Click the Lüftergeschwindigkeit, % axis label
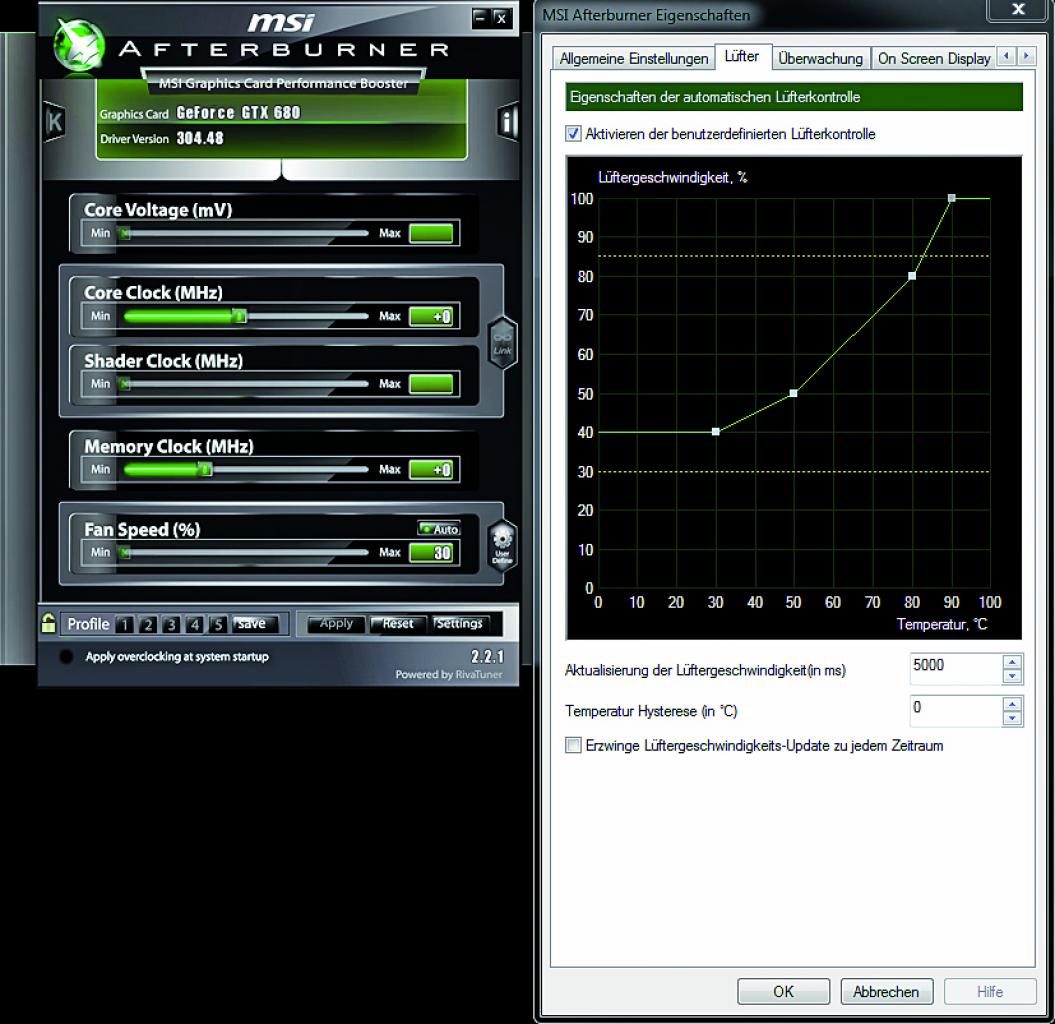Screen dimensions: 1055x1024 click(672, 177)
